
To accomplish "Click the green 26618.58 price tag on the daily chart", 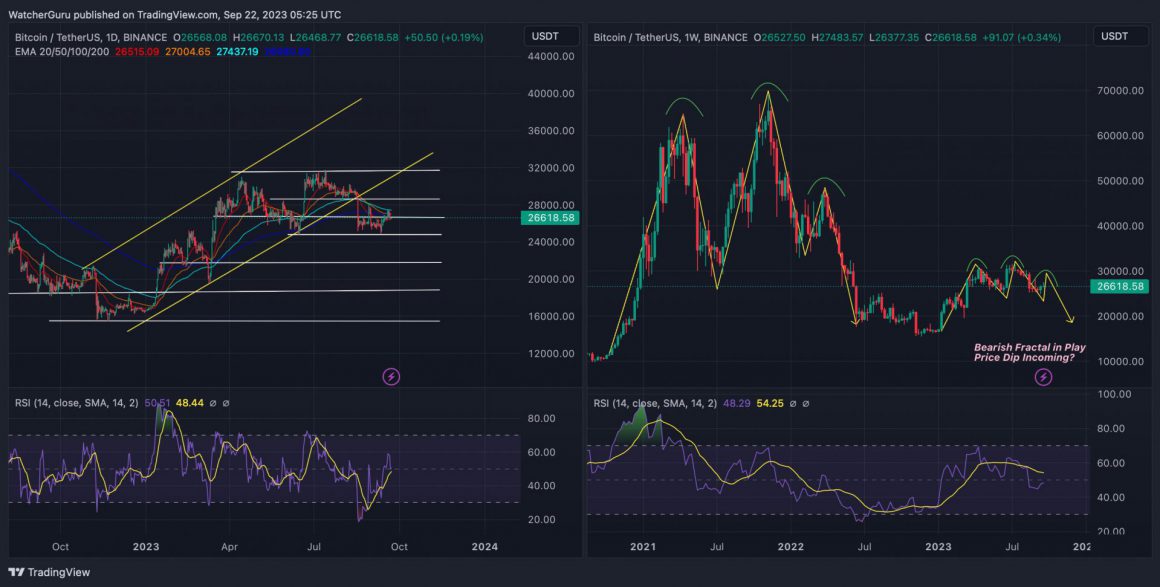I will point(549,217).
